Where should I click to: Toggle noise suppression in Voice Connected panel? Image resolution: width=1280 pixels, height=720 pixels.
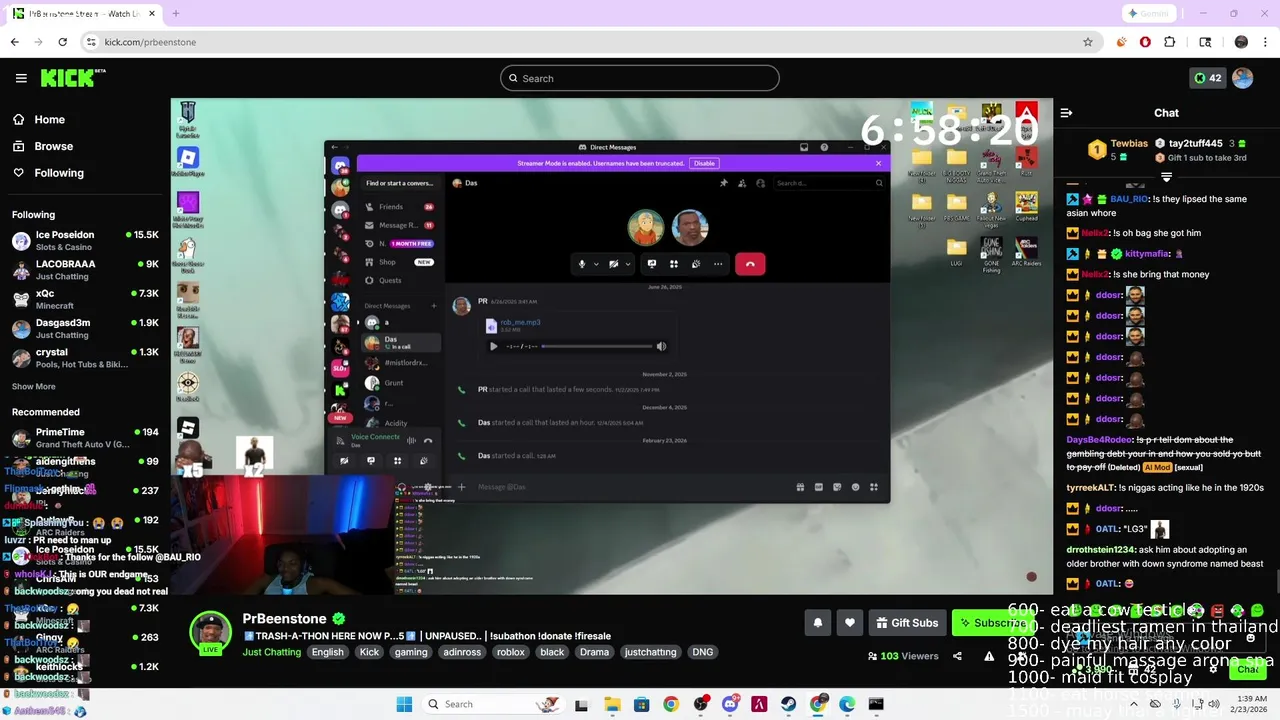coord(411,440)
